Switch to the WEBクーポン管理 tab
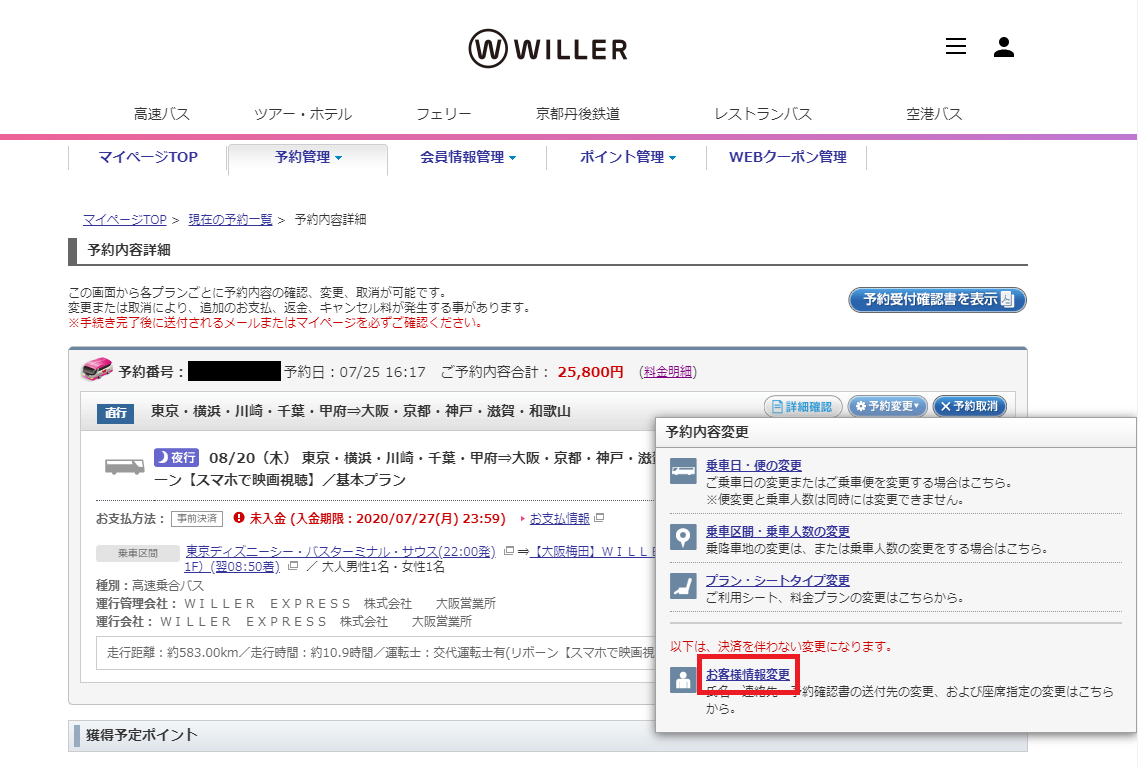Image resolution: width=1138 pixels, height=767 pixels. pos(787,157)
